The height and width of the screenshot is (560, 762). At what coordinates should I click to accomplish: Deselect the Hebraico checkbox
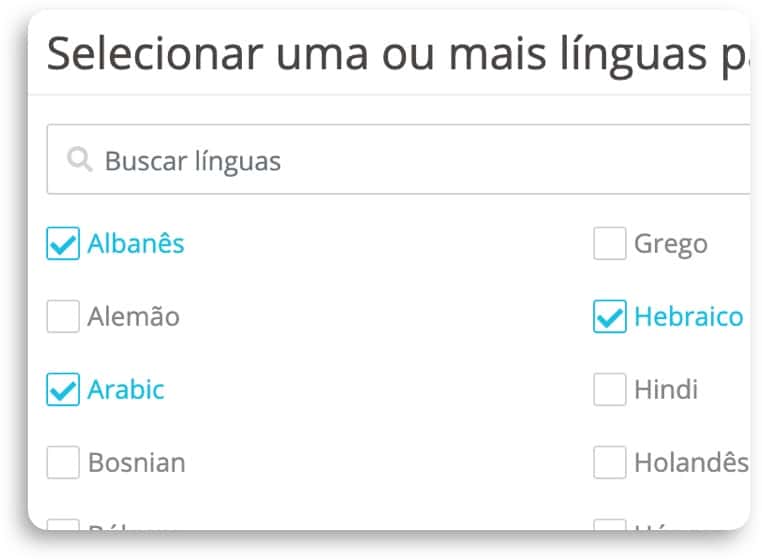pyautogui.click(x=610, y=316)
